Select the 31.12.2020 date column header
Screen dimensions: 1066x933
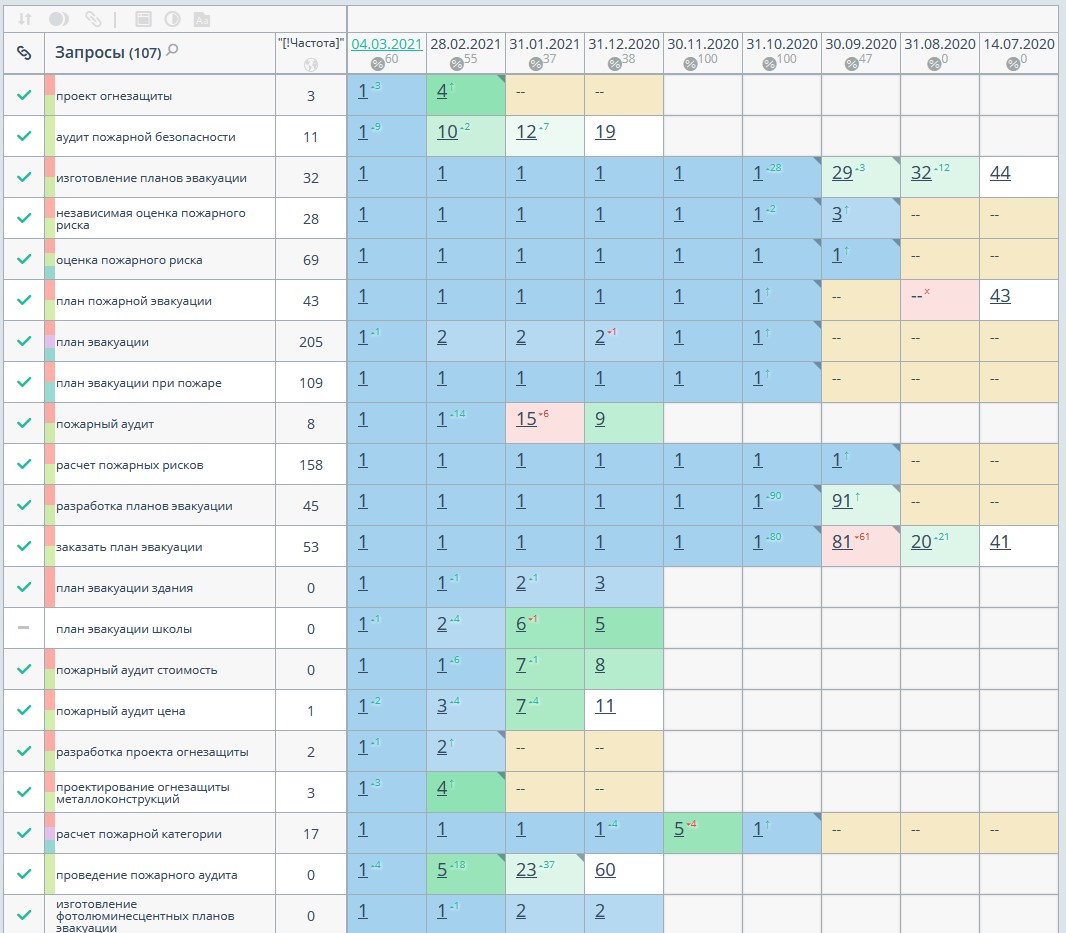click(623, 44)
